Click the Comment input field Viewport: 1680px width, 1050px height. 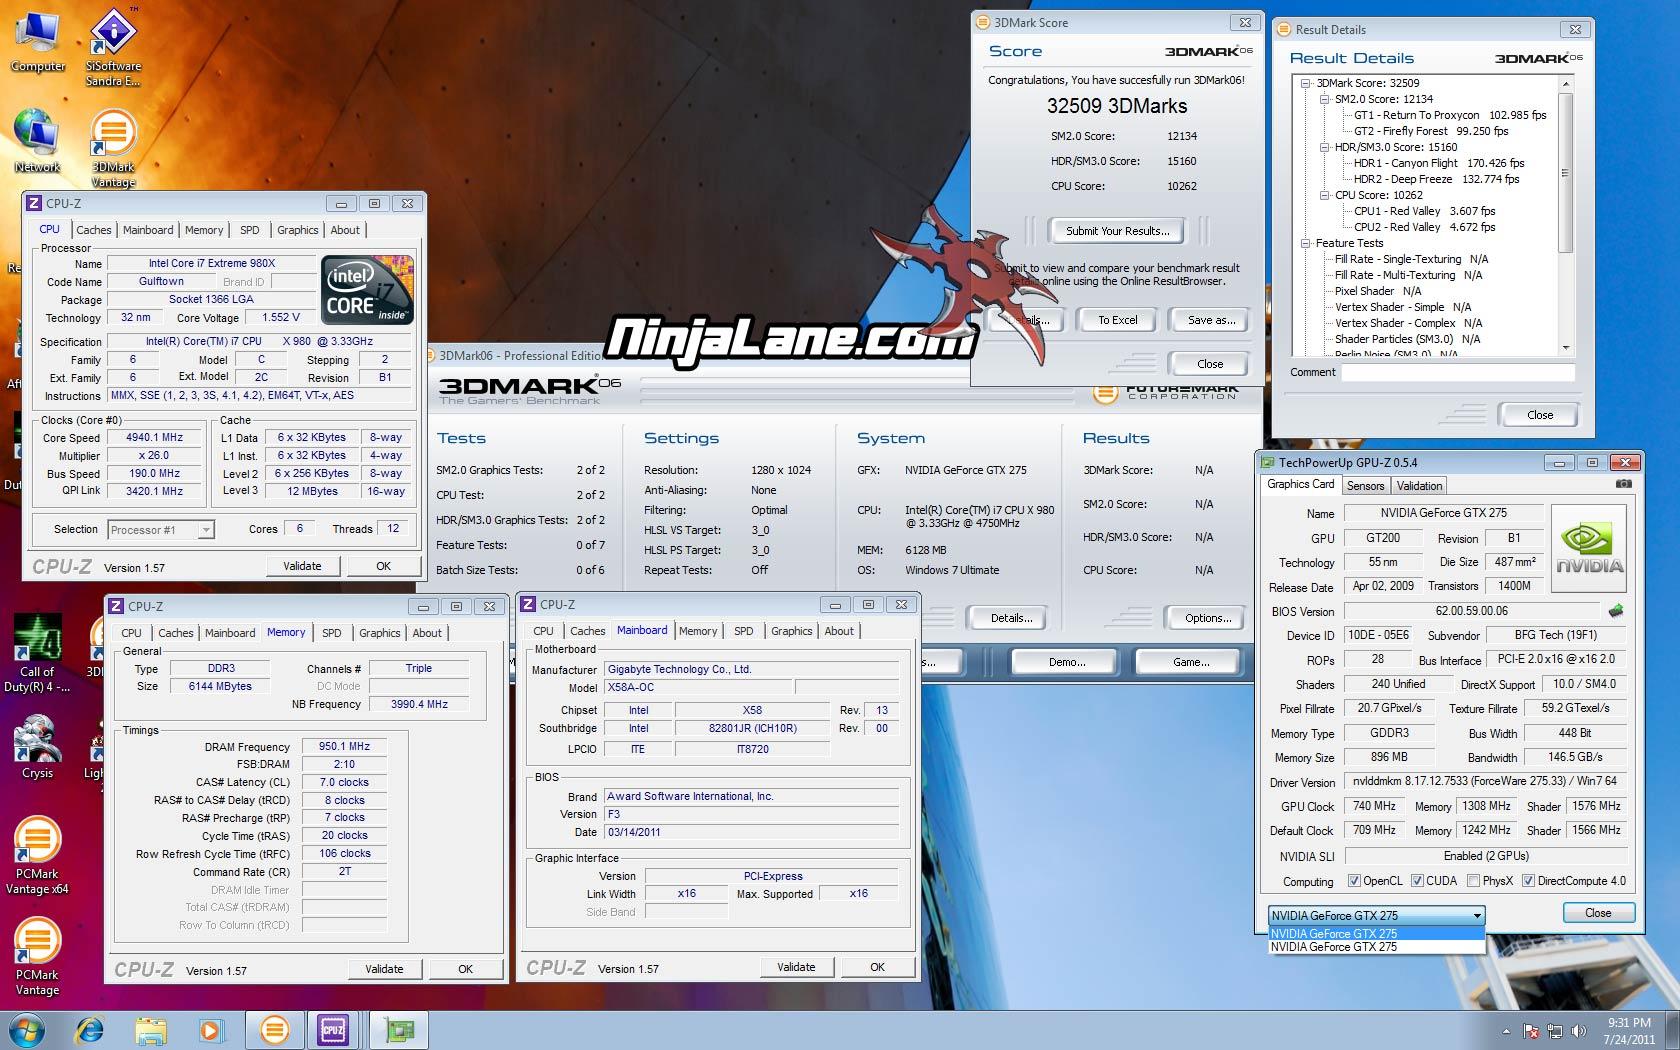pos(1457,372)
